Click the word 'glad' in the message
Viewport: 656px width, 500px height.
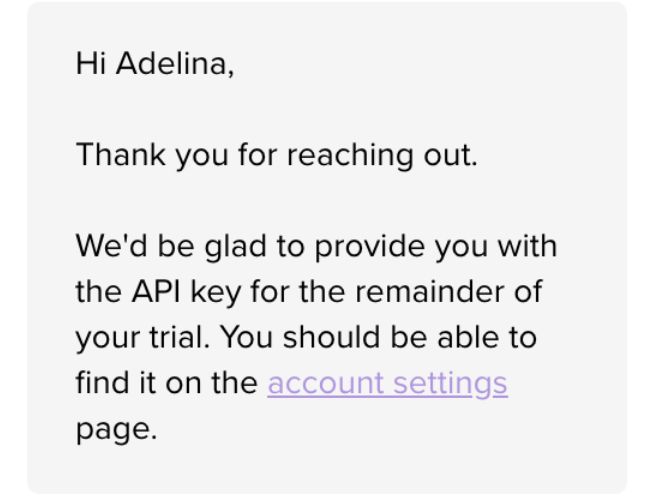[x=236, y=246]
